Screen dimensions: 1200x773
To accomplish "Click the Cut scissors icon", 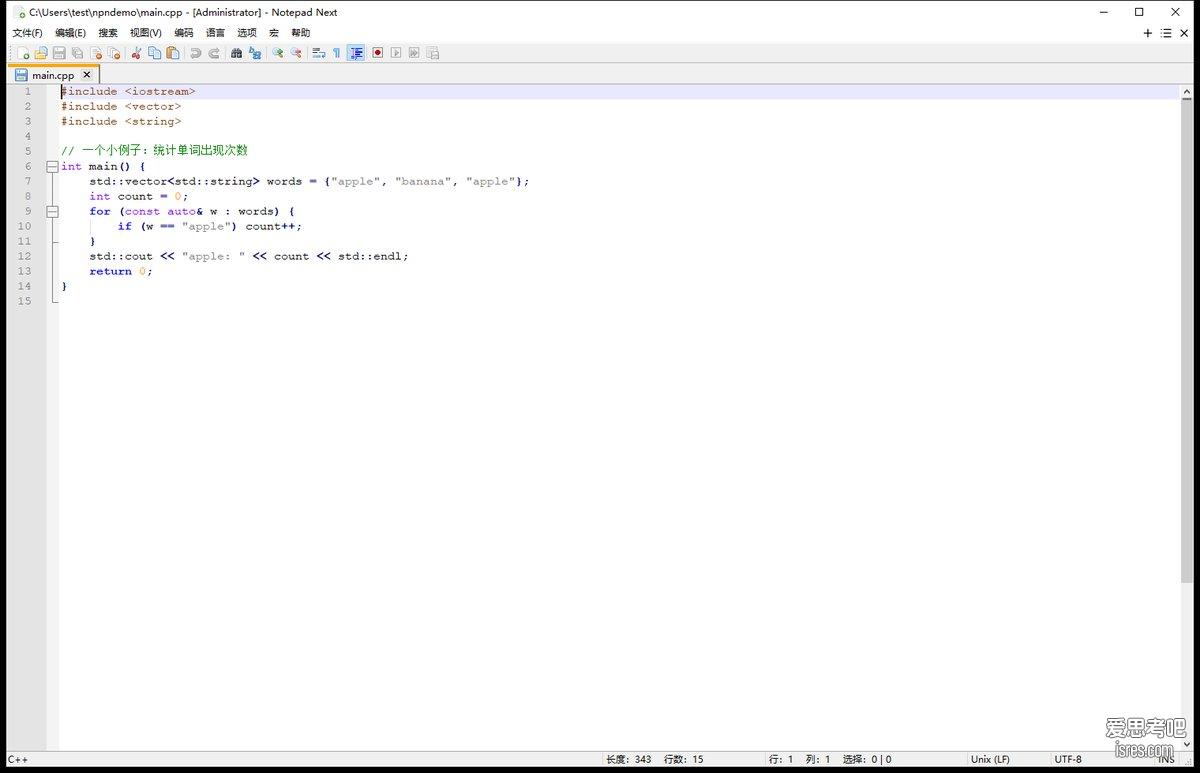I will point(137,53).
